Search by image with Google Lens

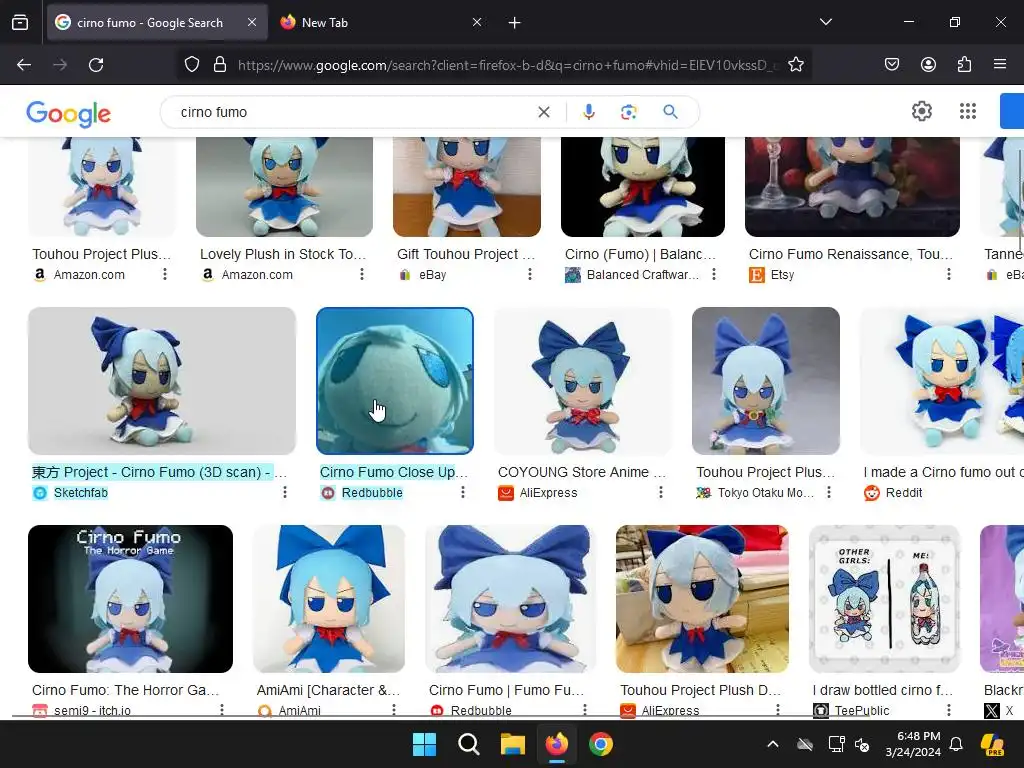point(628,112)
